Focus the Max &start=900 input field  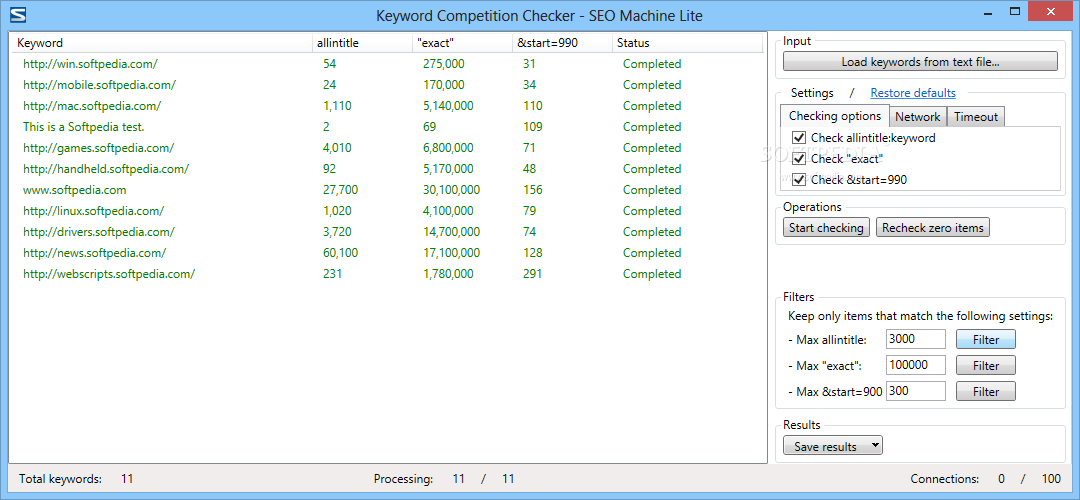tap(916, 391)
